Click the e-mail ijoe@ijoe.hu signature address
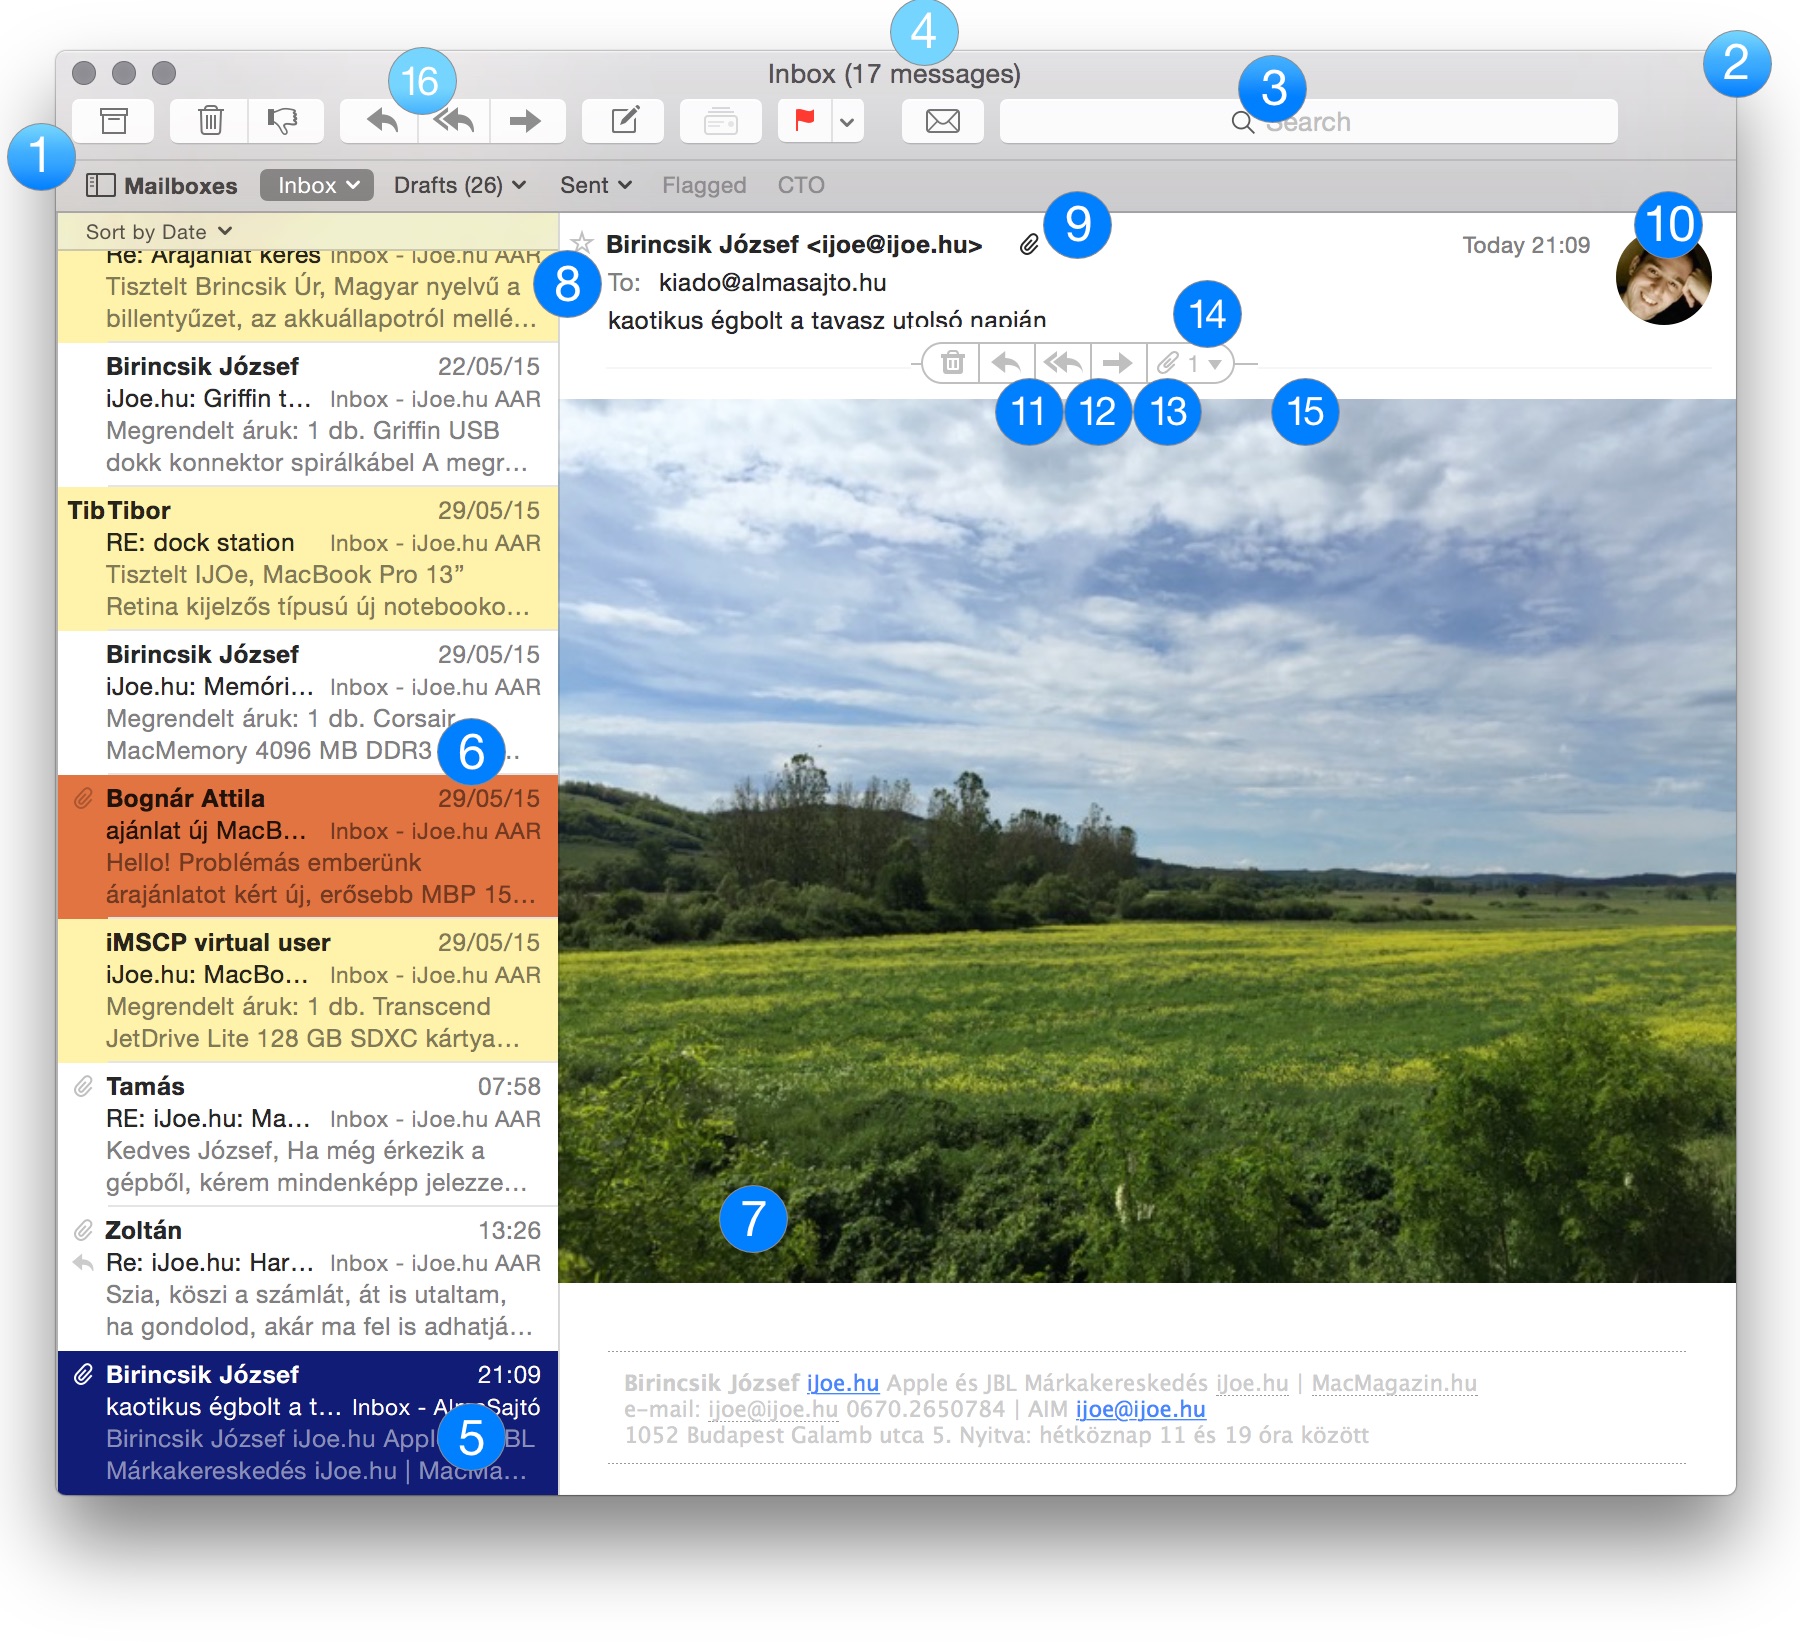This screenshot has width=1800, height=1642. 772,1409
